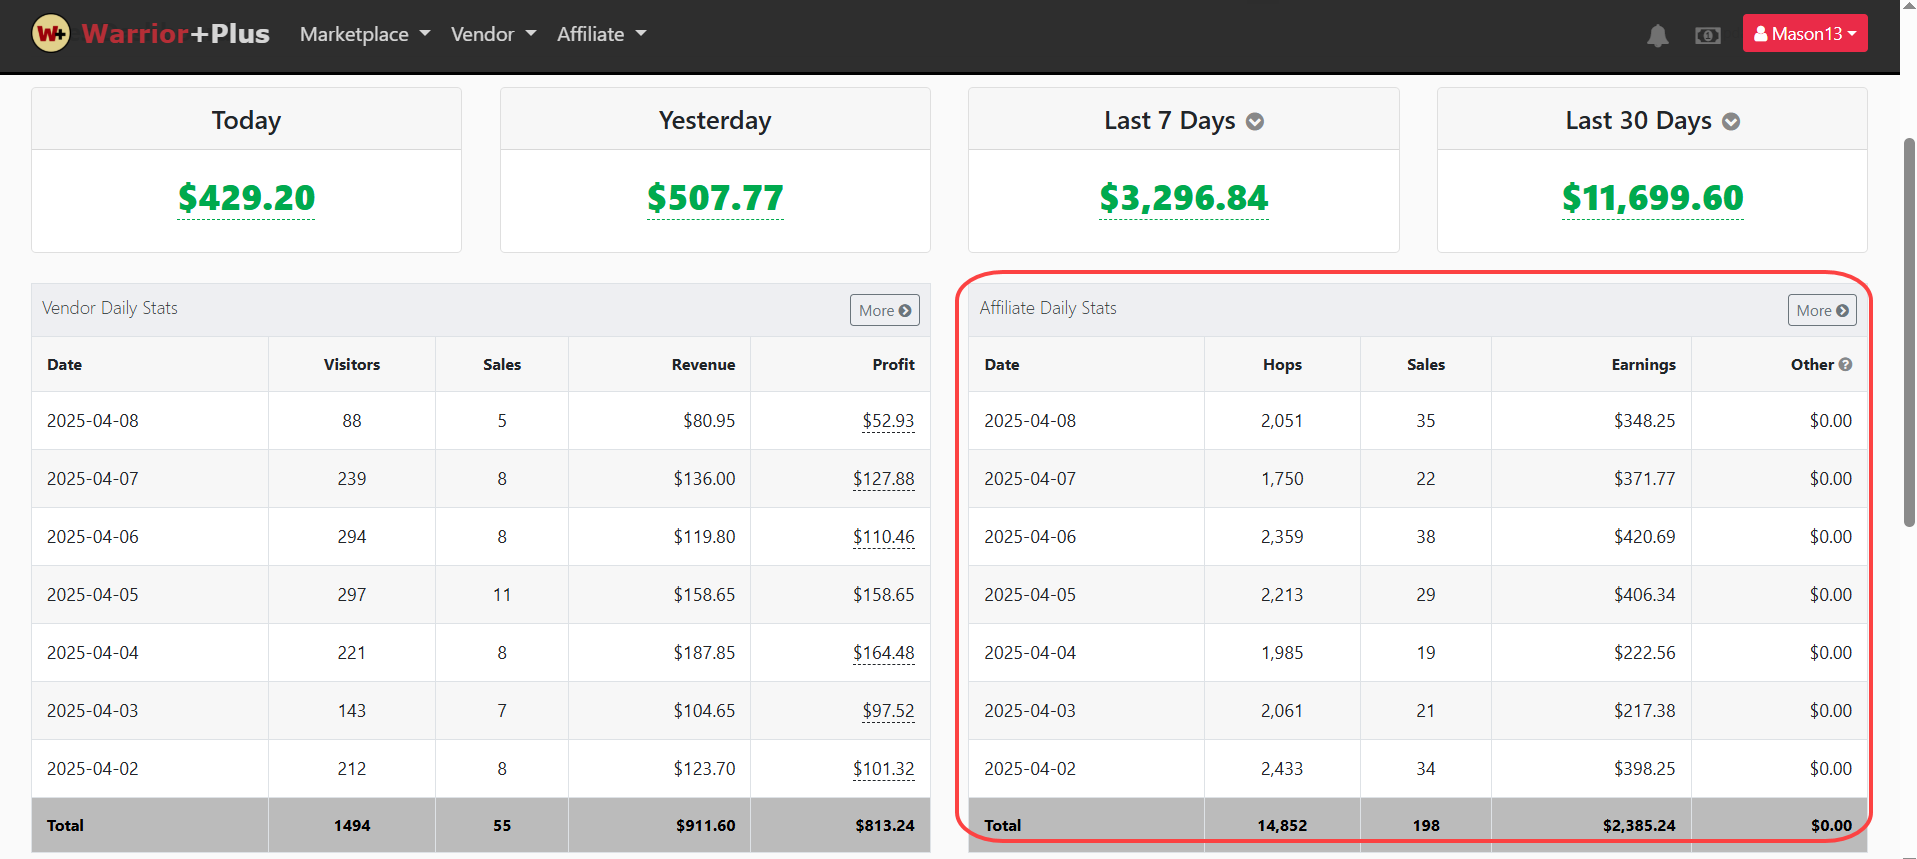Screen dimensions: 1917x859
Task: Click the $52.93 profit link
Action: click(x=888, y=421)
